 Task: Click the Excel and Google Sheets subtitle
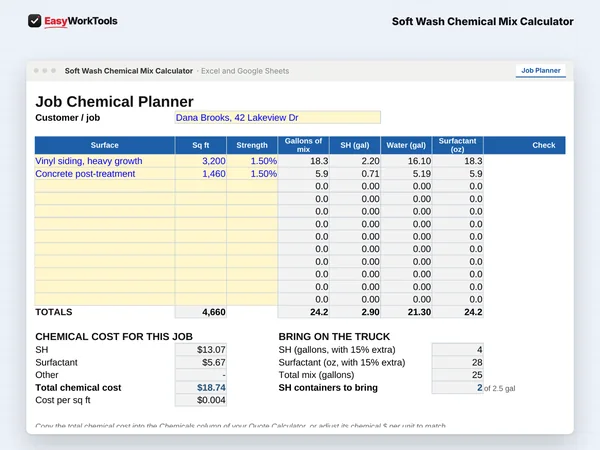click(x=245, y=71)
